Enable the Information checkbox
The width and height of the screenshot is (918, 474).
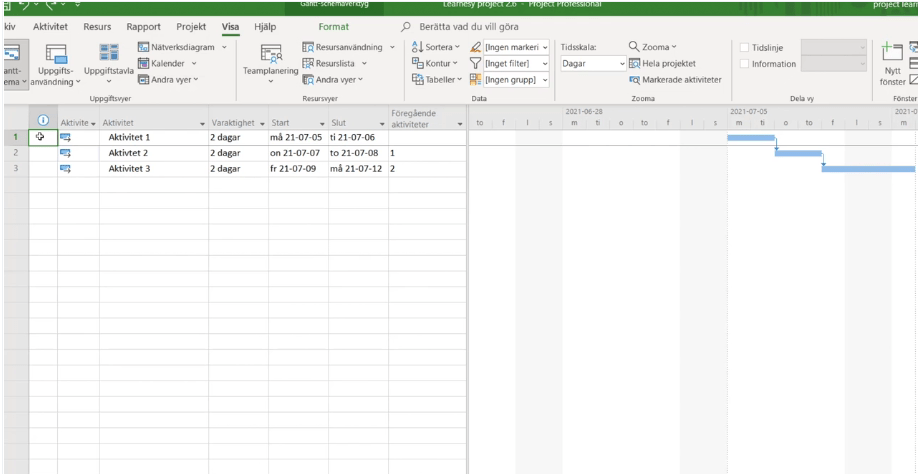[743, 64]
